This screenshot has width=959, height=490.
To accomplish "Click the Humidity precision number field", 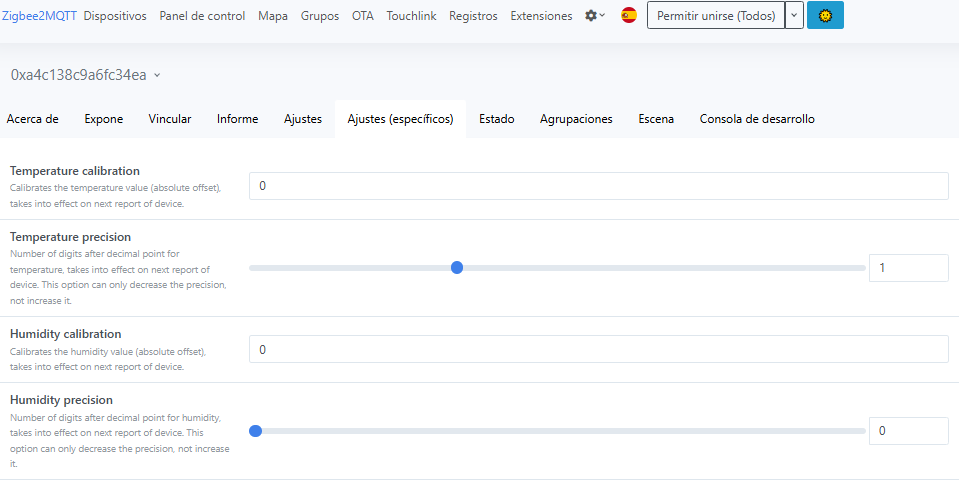I will 908,431.
